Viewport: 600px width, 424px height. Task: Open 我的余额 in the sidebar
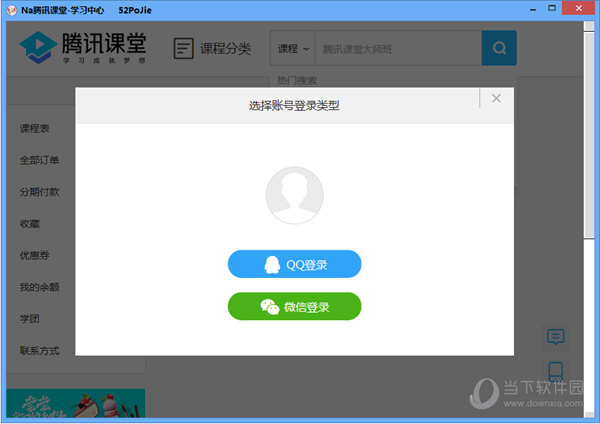coord(39,287)
